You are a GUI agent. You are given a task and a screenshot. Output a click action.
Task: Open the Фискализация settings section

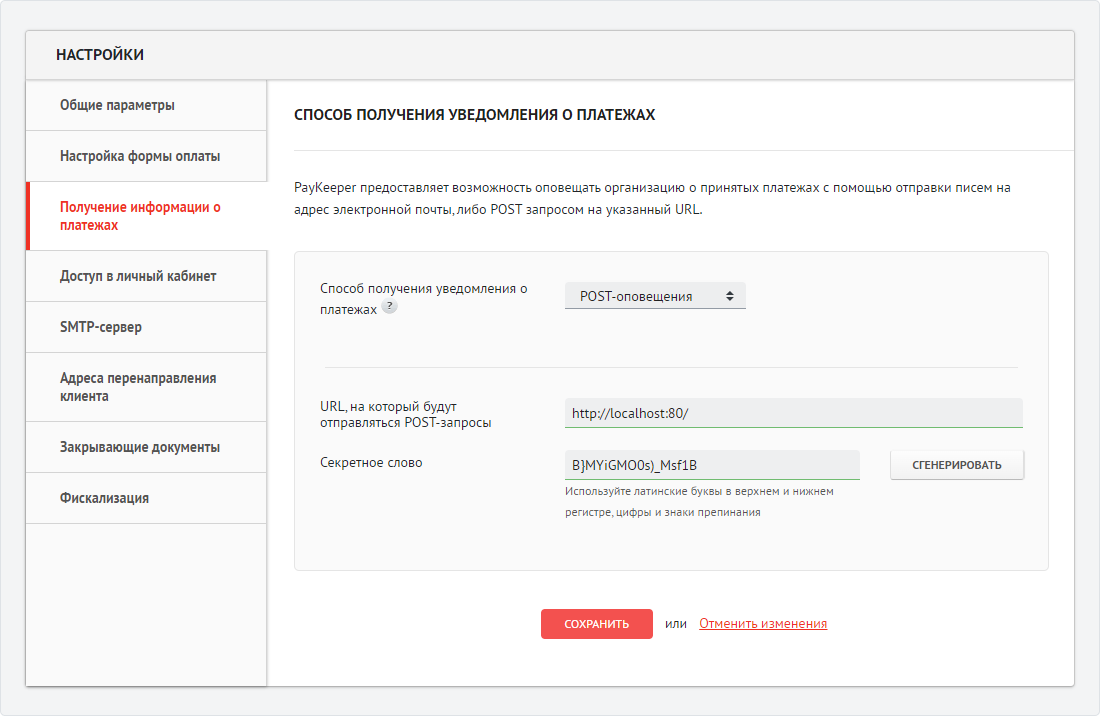click(104, 498)
